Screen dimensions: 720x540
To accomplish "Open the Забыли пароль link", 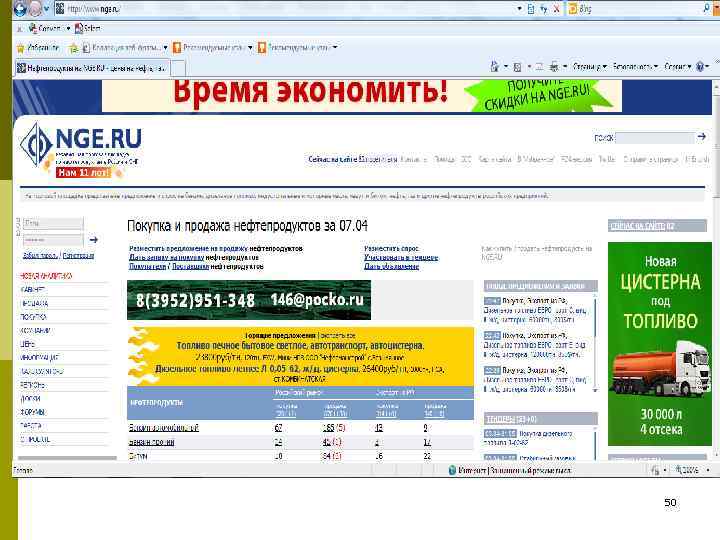I will coord(40,255).
